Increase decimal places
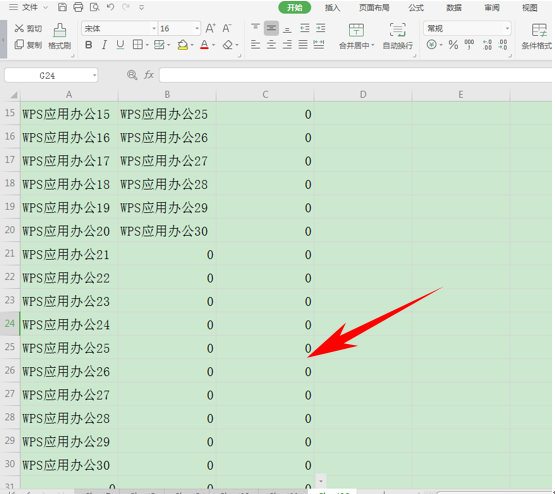Viewport: 555px width, 494px height. point(487,45)
